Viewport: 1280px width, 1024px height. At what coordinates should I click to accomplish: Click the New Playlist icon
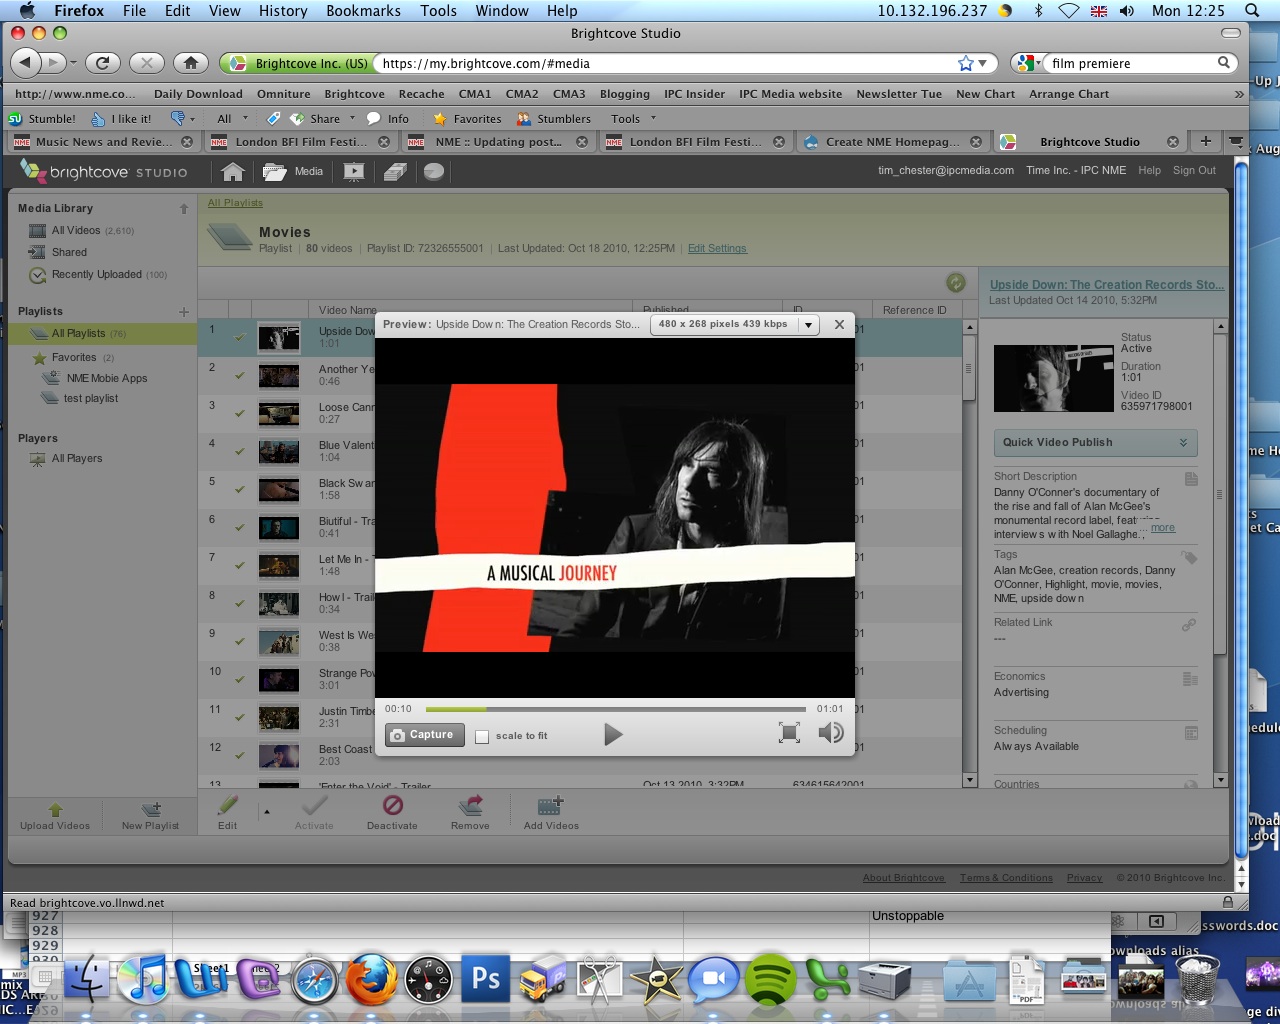[x=151, y=808]
